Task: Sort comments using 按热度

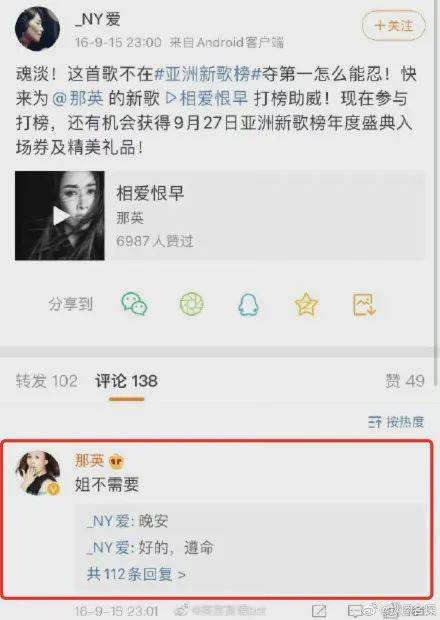Action: pyautogui.click(x=396, y=422)
